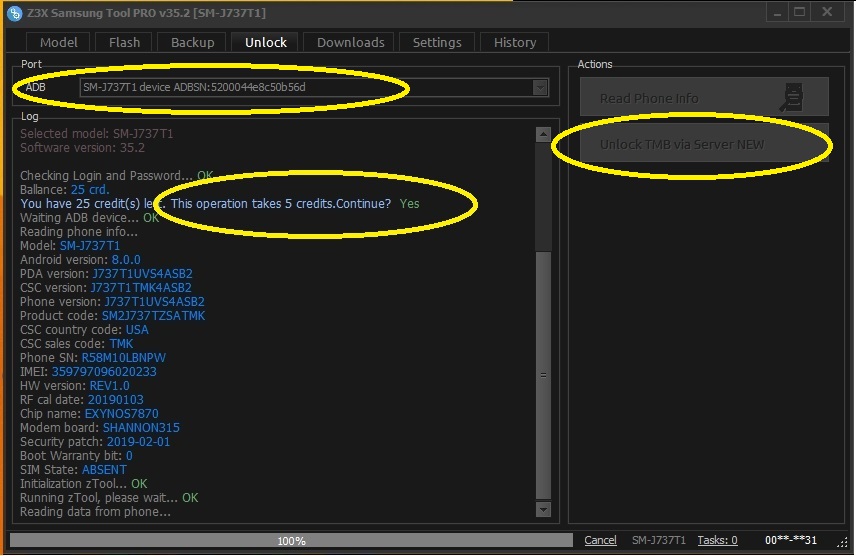The height and width of the screenshot is (556, 856).
Task: Click CSC country code value USA
Action: point(137,330)
